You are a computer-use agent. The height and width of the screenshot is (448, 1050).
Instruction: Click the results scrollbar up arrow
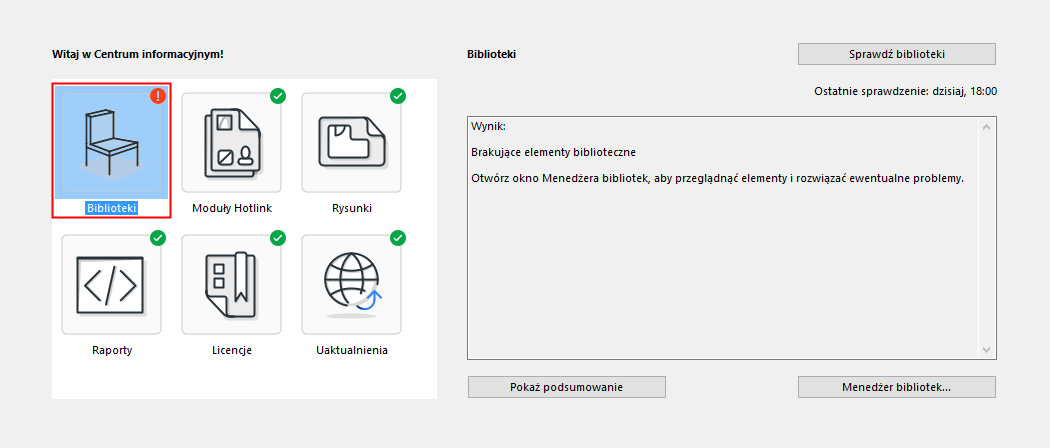click(x=988, y=127)
